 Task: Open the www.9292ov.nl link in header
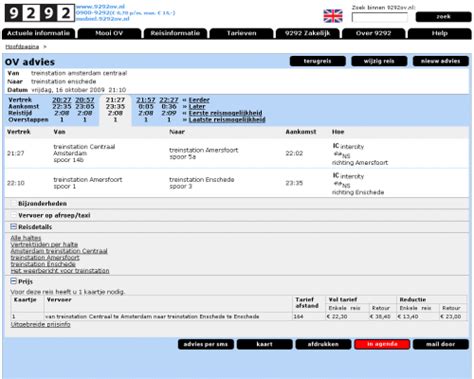click(x=100, y=7)
